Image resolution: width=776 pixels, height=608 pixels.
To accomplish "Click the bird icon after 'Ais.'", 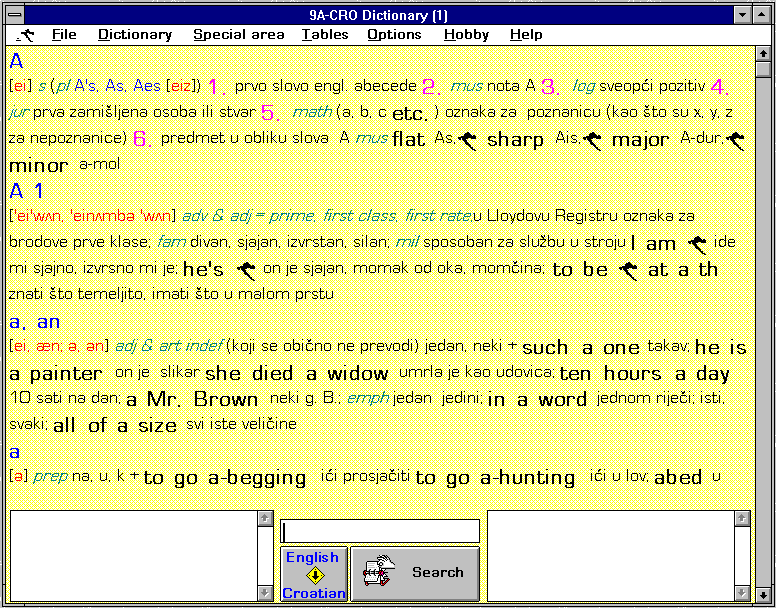I will pyautogui.click(x=592, y=141).
